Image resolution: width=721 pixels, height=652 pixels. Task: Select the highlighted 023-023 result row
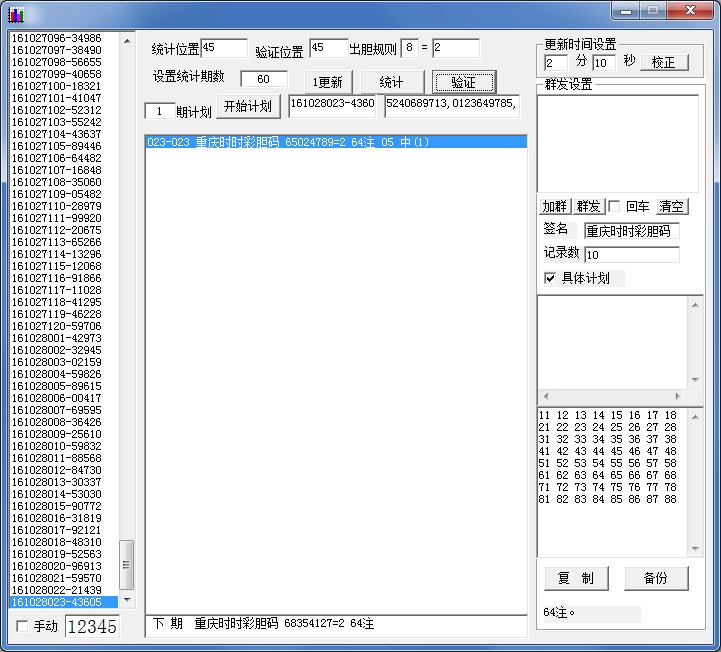(x=335, y=142)
